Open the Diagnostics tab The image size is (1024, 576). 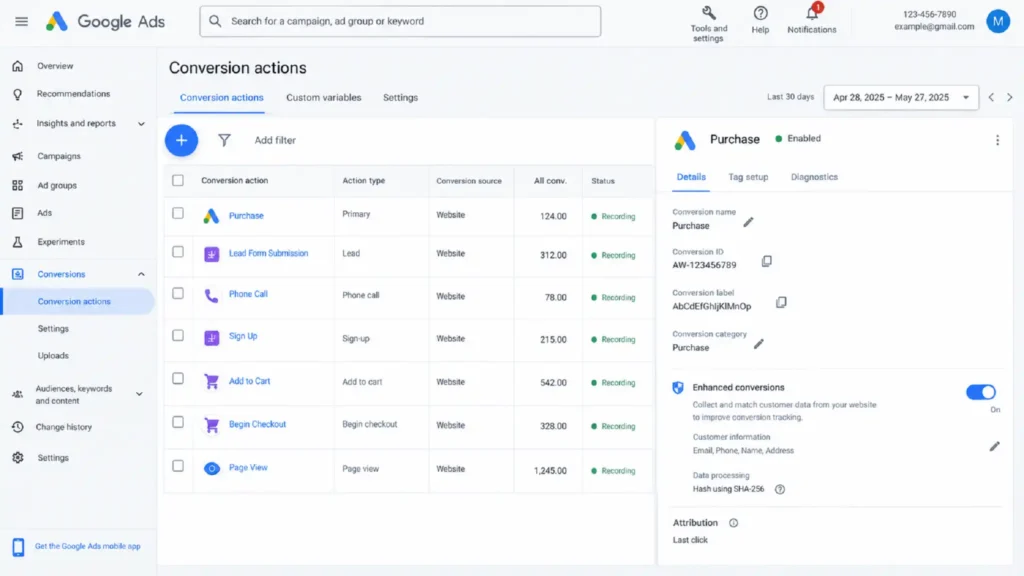[x=814, y=177]
